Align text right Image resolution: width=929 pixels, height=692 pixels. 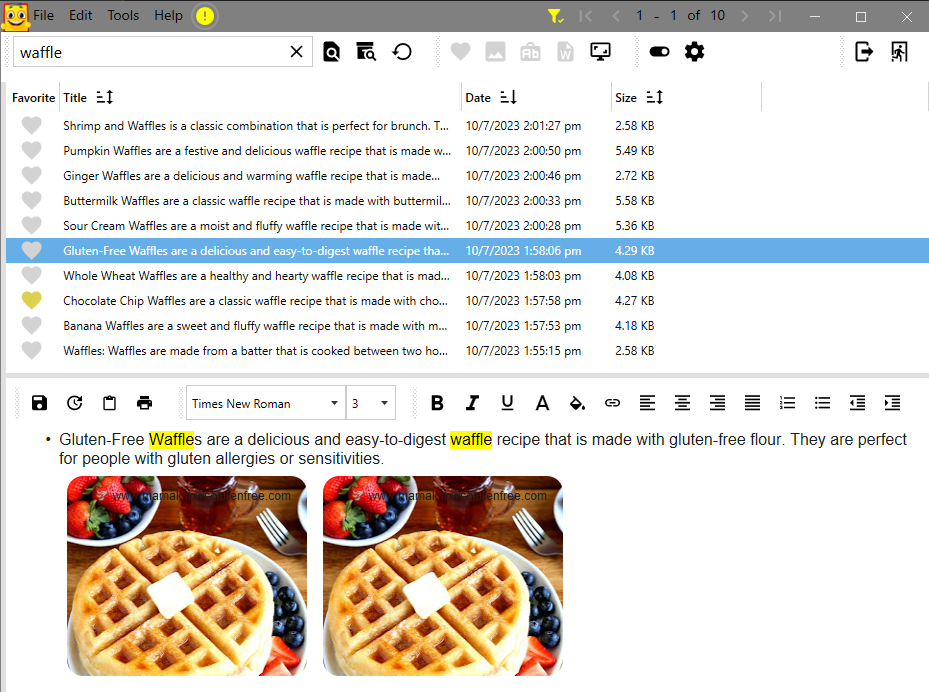[x=717, y=403]
